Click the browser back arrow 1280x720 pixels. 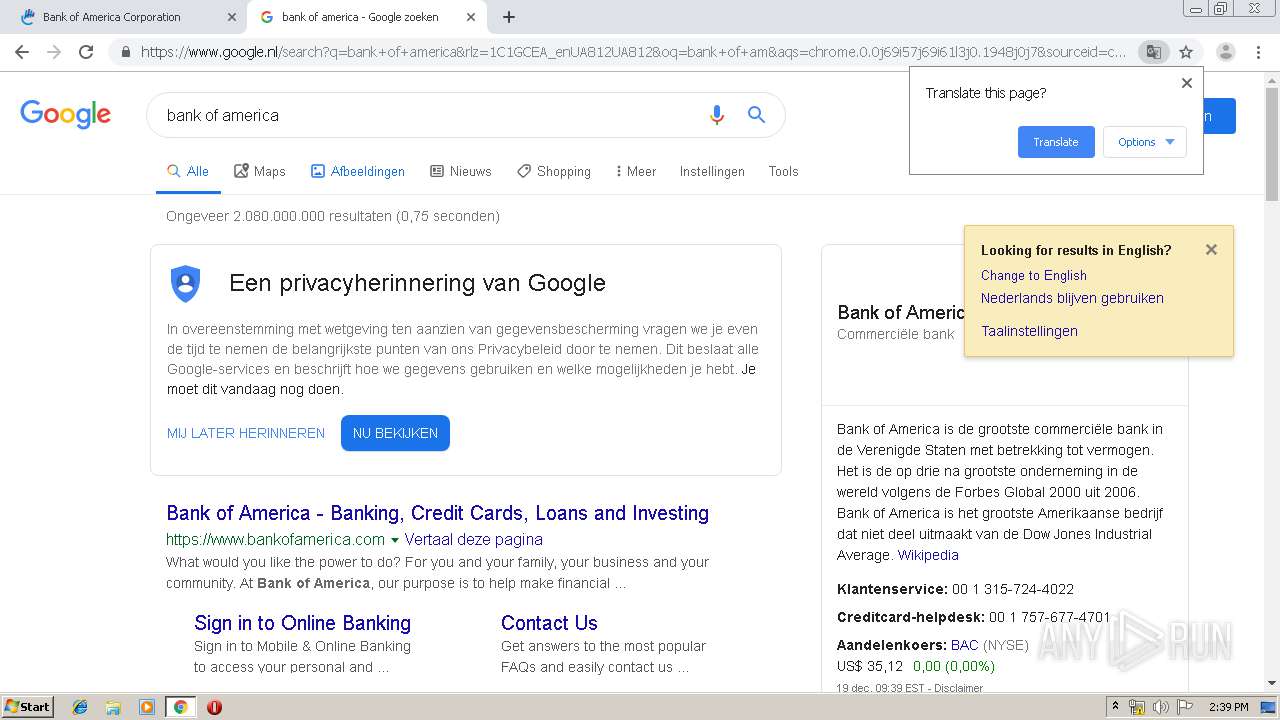click(x=22, y=52)
